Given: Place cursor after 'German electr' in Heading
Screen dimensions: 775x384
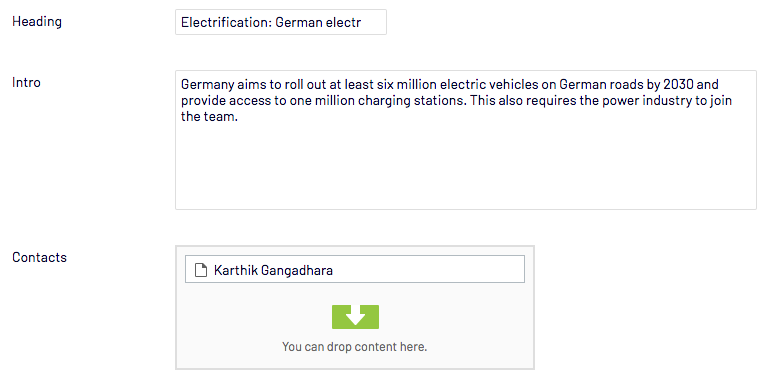Looking at the screenshot, I should click(x=362, y=22).
